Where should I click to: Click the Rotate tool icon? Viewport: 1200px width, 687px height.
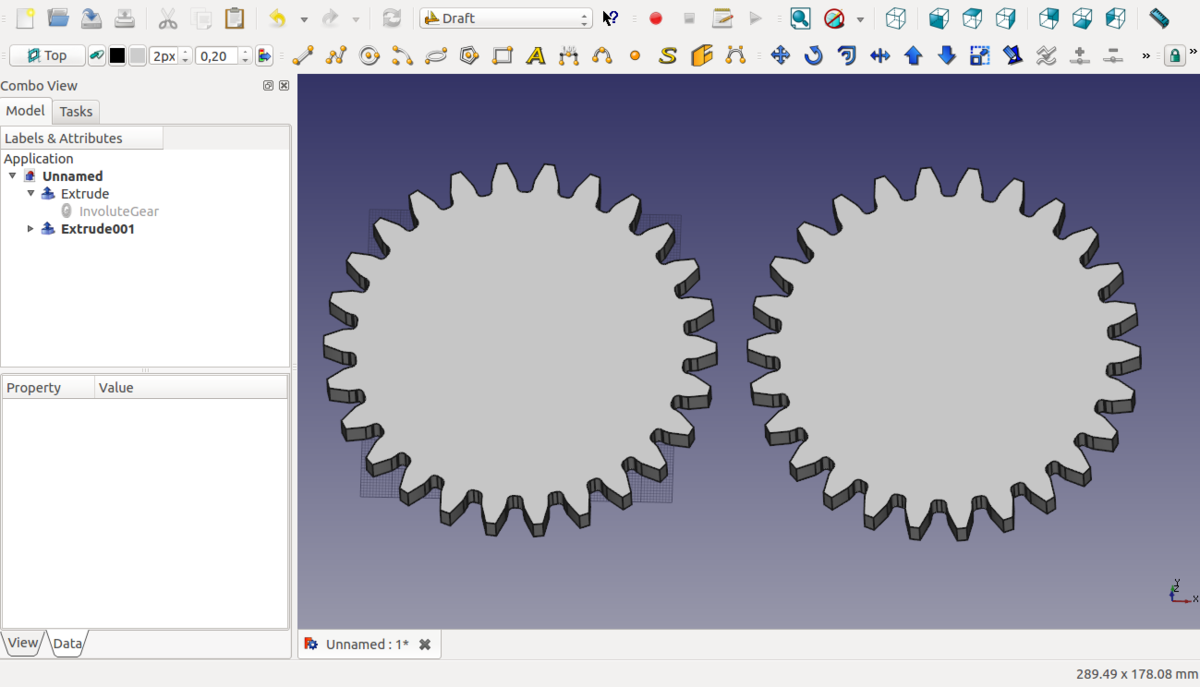(x=814, y=56)
